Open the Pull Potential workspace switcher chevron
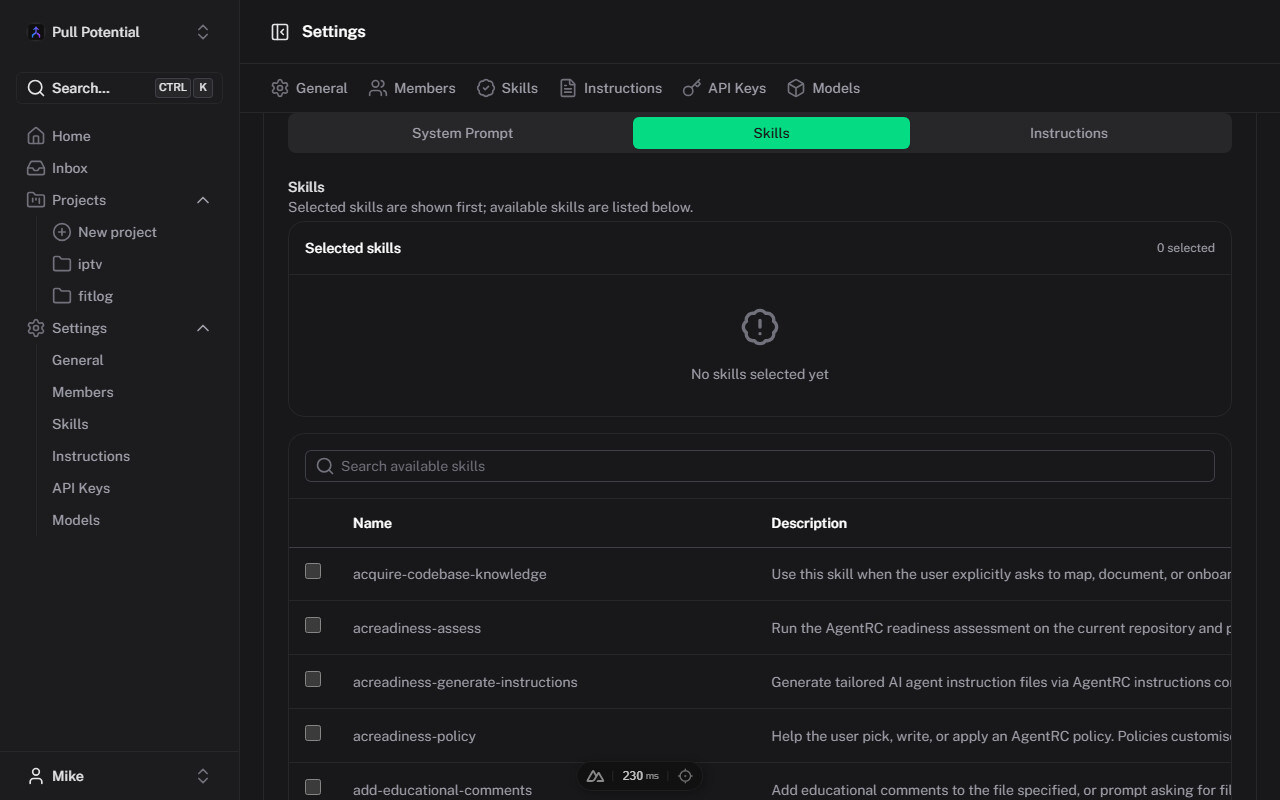Screen dimensions: 1280x800 pyautogui.click(x=203, y=32)
